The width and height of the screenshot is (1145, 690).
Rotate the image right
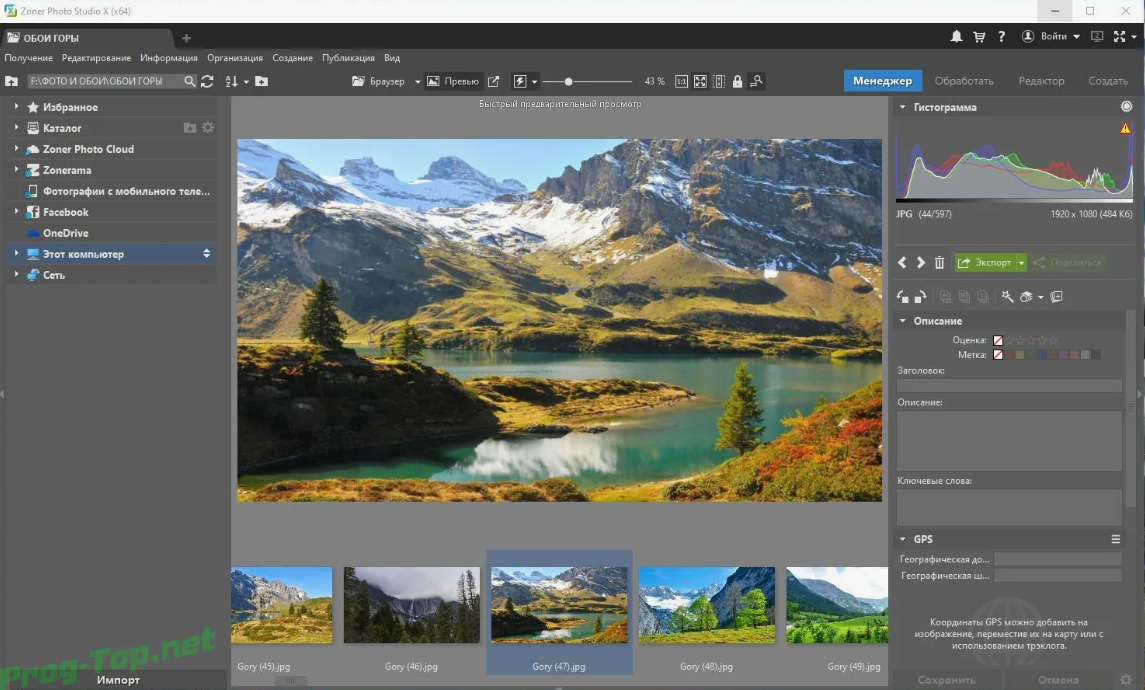coord(921,297)
